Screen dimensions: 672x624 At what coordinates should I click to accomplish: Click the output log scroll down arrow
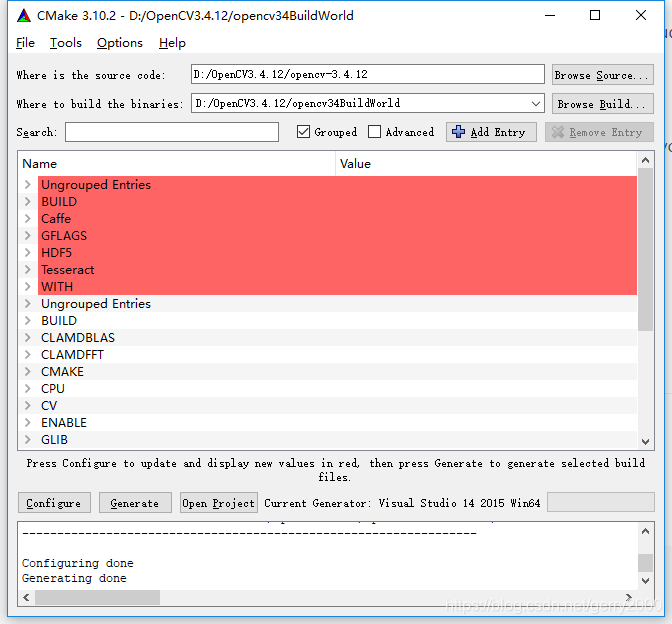(645, 581)
